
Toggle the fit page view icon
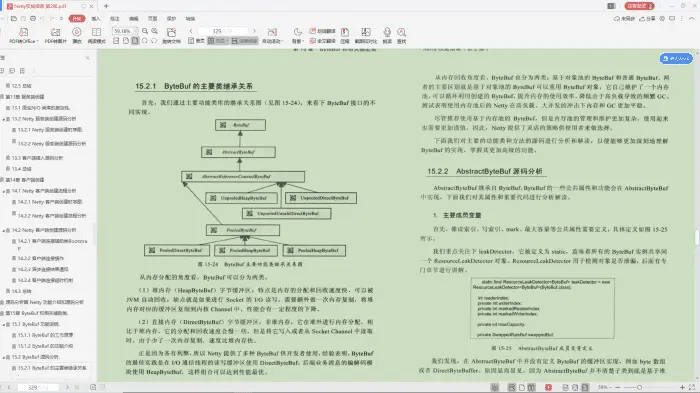[135, 41]
